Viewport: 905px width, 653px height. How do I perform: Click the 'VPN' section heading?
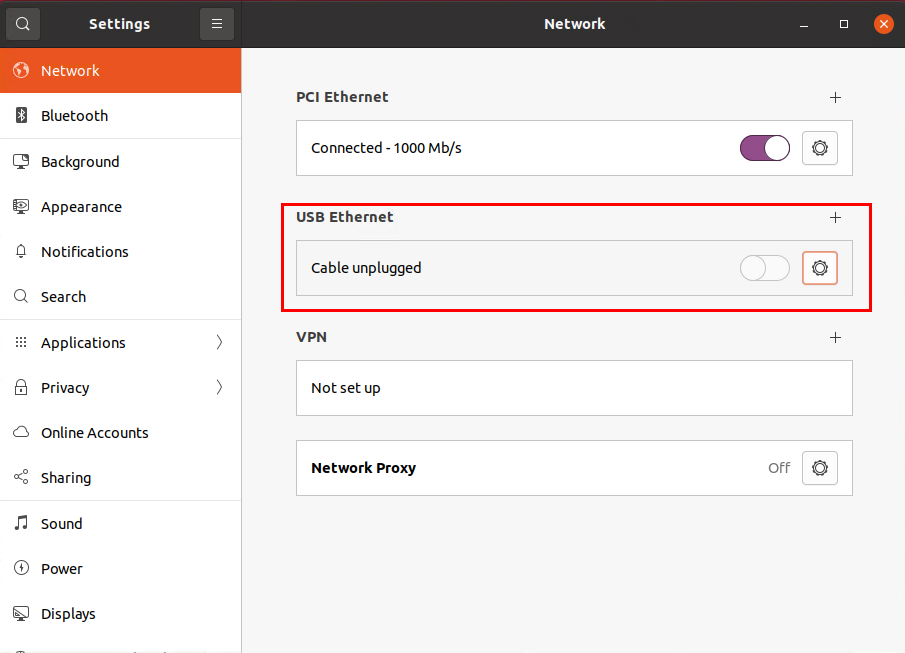coord(311,337)
